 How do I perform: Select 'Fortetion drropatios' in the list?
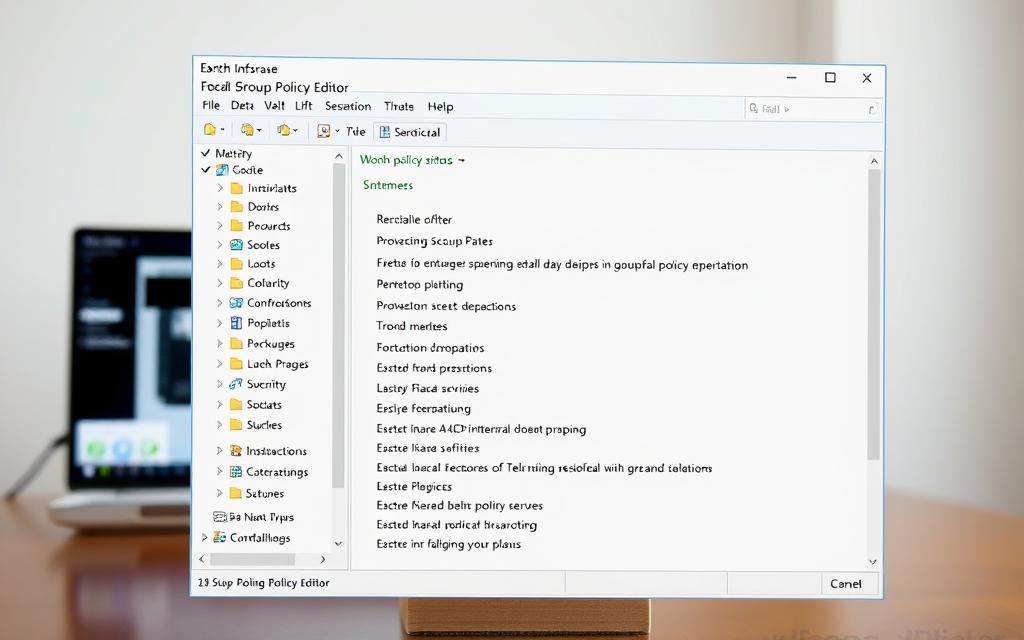pyautogui.click(x=430, y=348)
